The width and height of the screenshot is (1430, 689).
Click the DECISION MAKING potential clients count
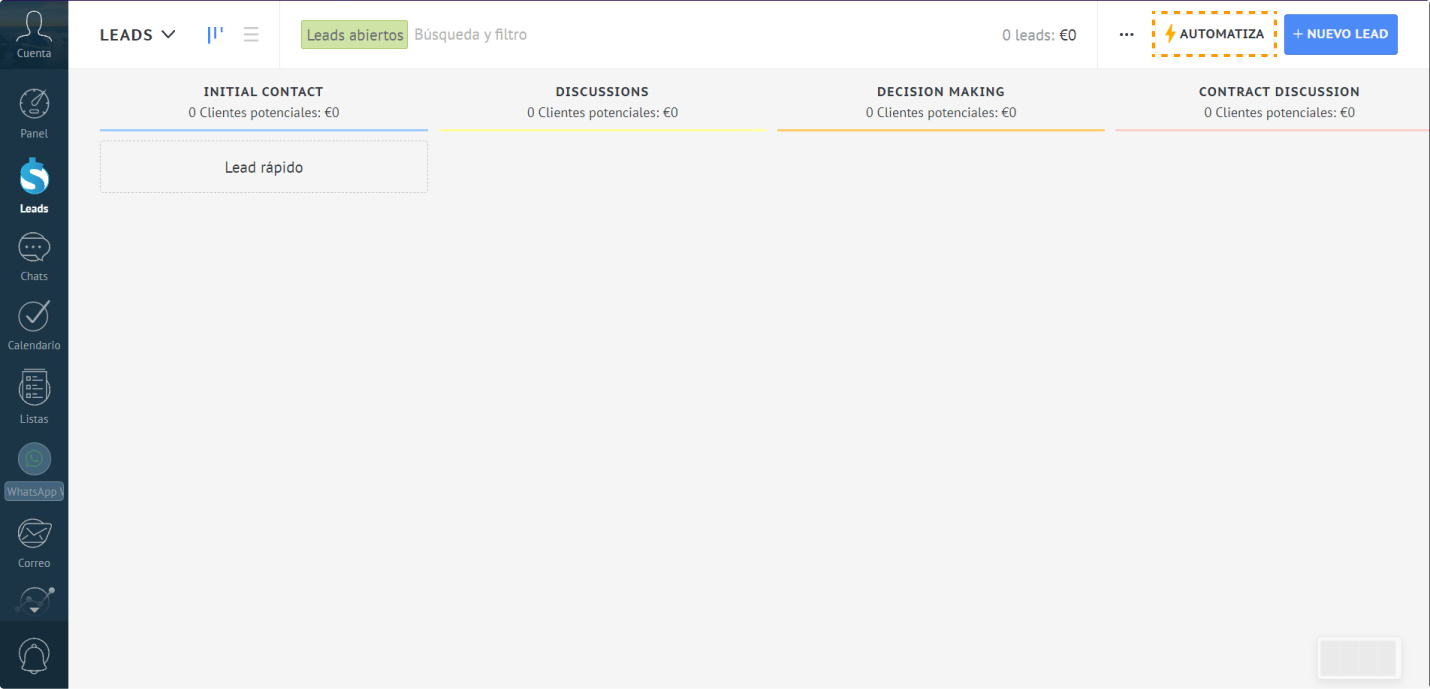pos(941,112)
